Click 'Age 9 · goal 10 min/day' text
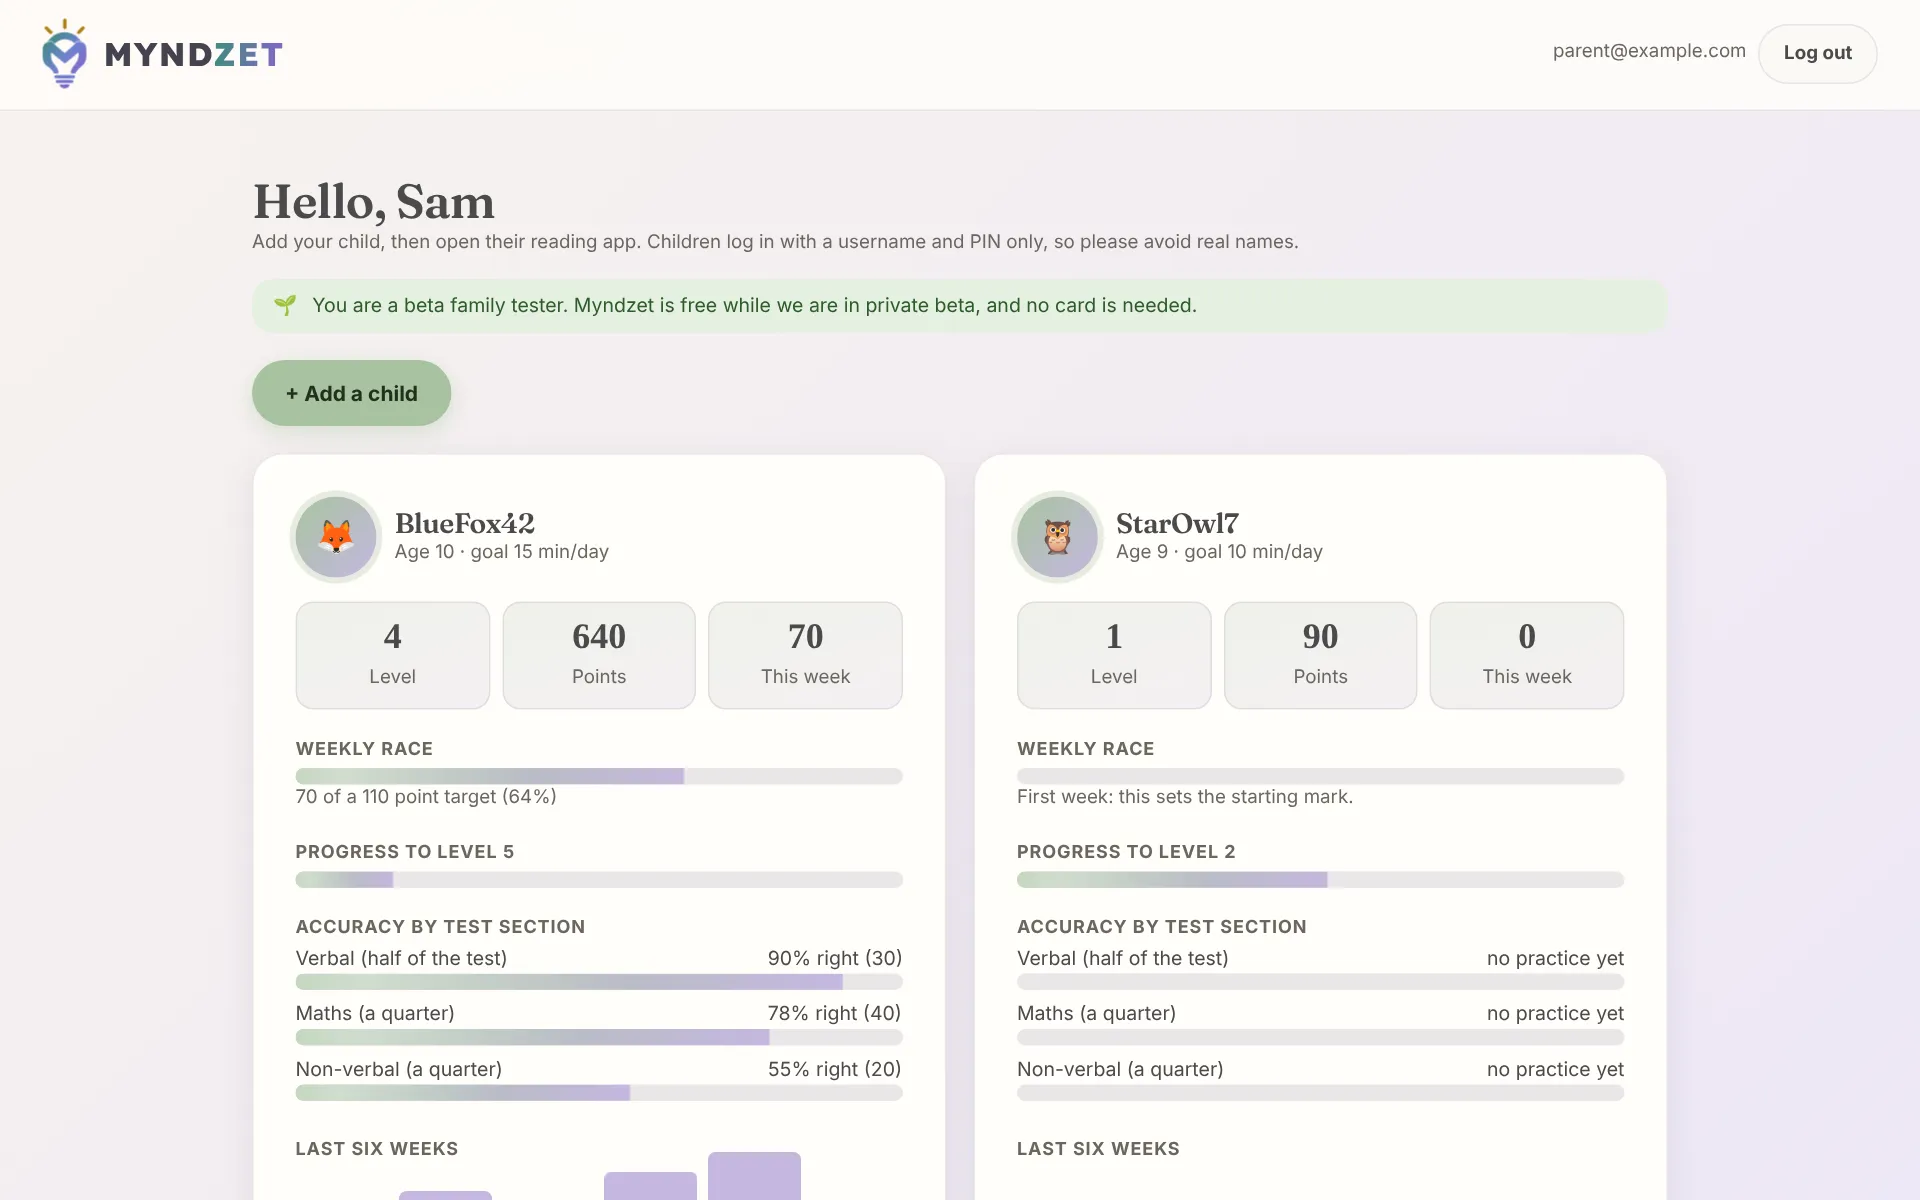 point(1219,552)
